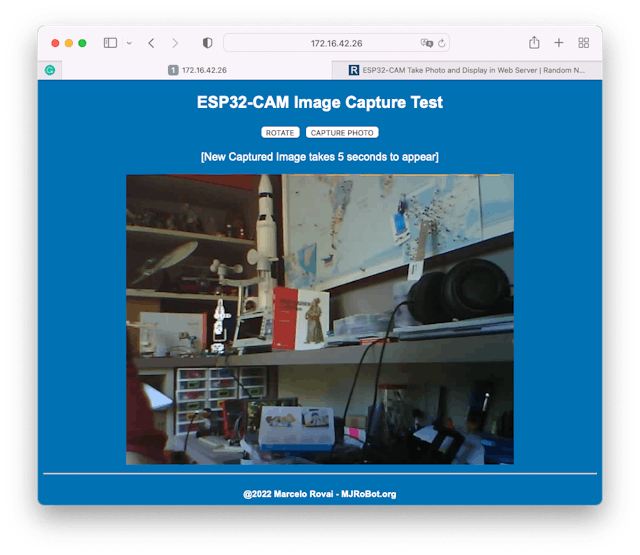Reload the page with the refresh icon
The height and width of the screenshot is (555, 640).
coord(442,43)
